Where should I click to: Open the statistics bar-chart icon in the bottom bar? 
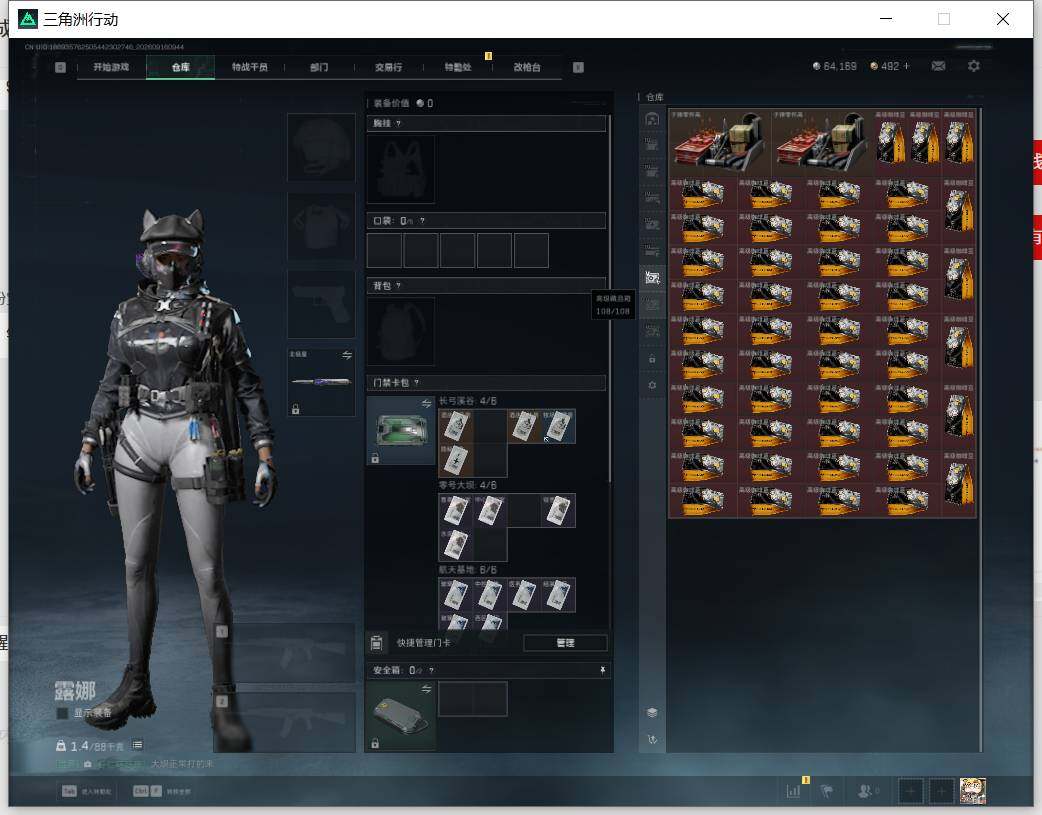[793, 791]
